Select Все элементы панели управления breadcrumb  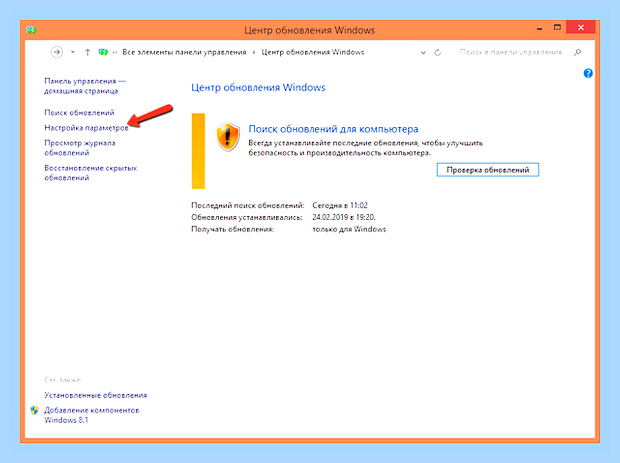pyautogui.click(x=184, y=52)
